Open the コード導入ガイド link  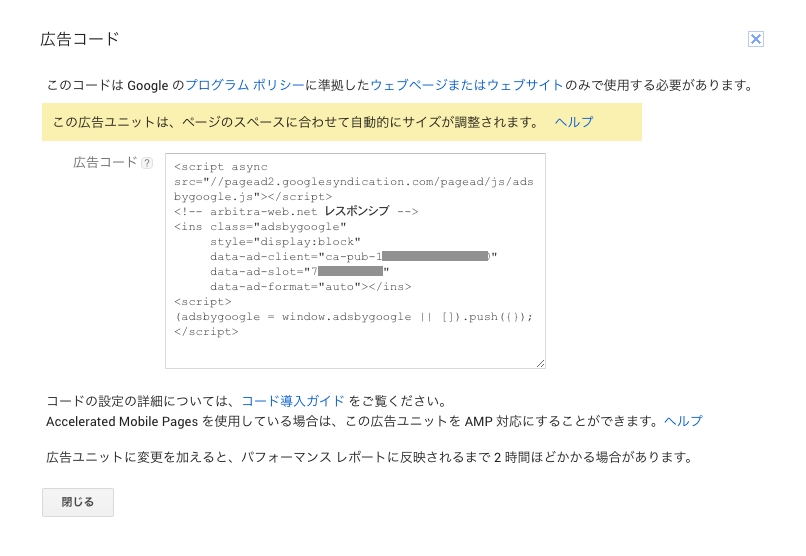[x=293, y=401]
